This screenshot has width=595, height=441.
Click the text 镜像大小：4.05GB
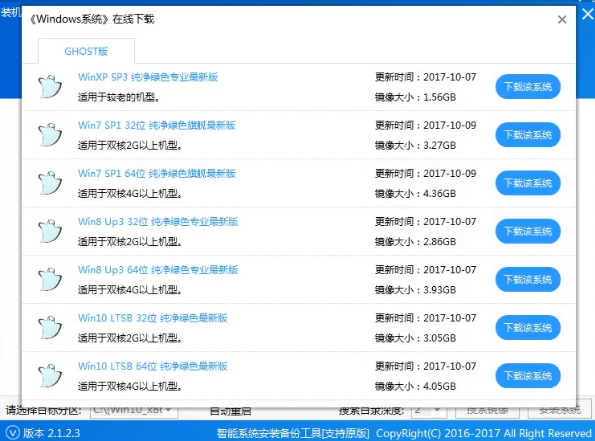[x=416, y=386]
